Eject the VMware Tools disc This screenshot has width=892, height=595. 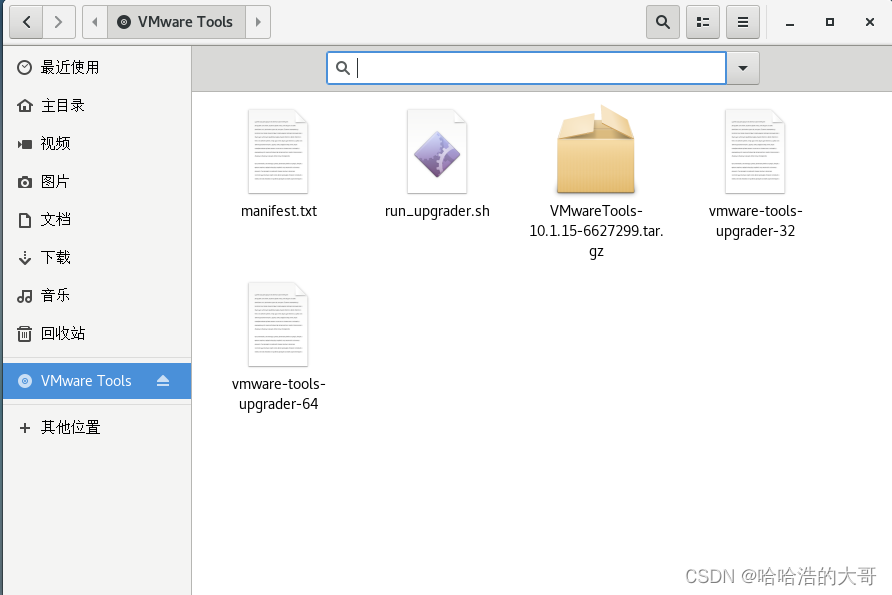[163, 381]
